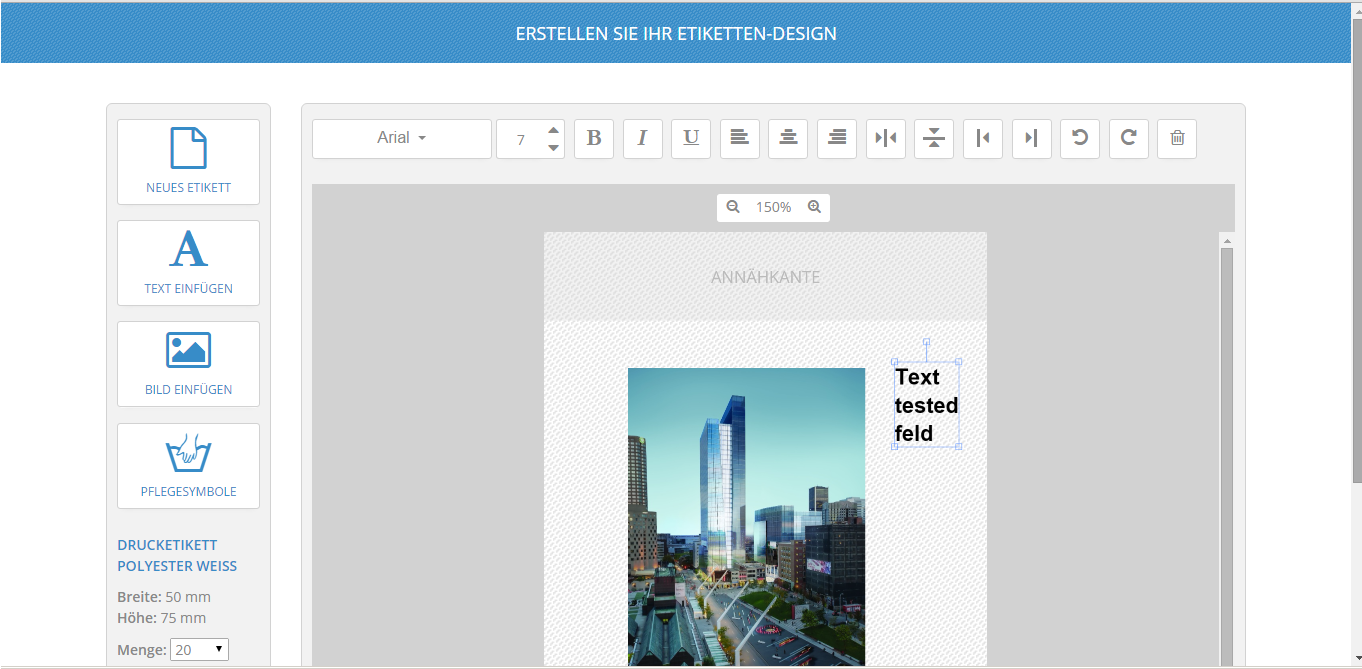The width and height of the screenshot is (1362, 669).
Task: Select left text alignment
Action: coord(739,138)
